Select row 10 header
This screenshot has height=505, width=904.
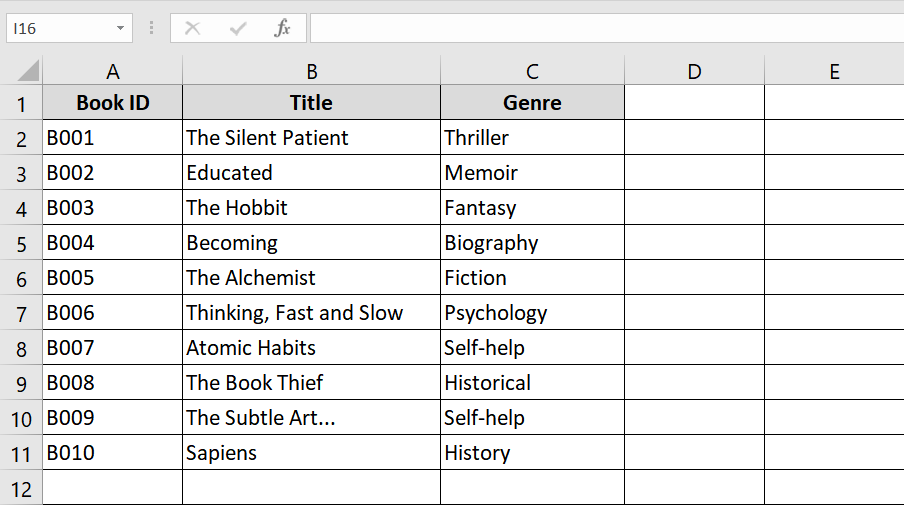pos(21,418)
